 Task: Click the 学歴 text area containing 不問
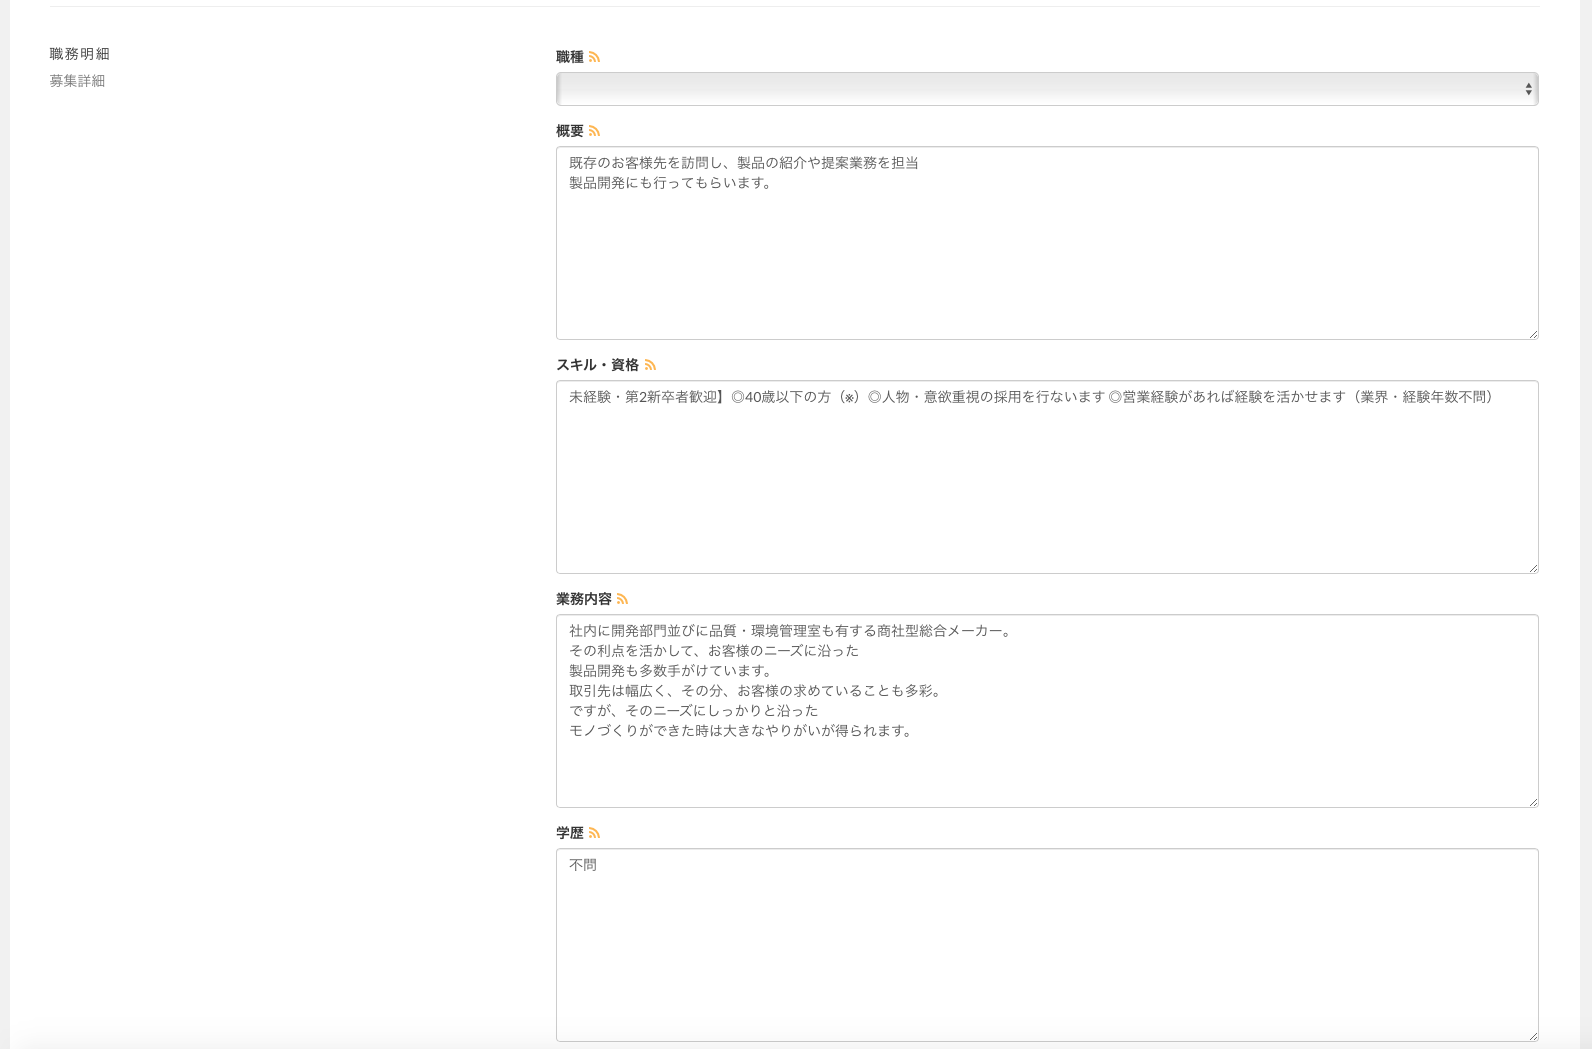point(1046,945)
